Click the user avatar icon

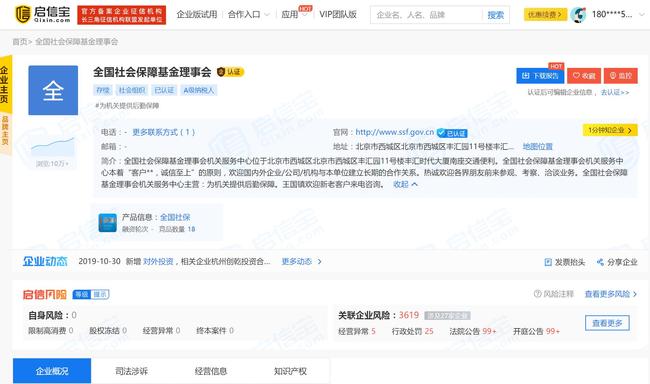[578, 15]
